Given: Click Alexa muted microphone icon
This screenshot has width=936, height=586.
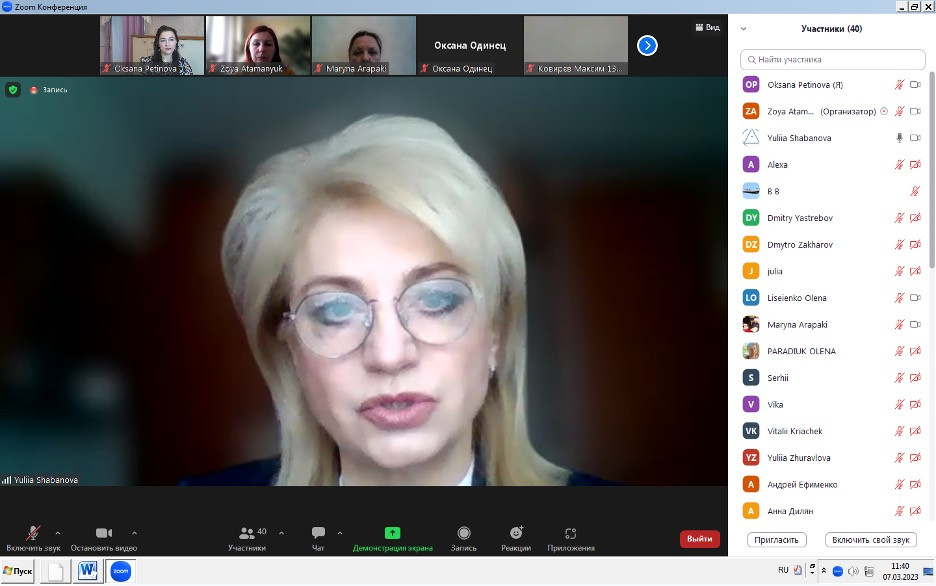Looking at the screenshot, I should tap(899, 165).
